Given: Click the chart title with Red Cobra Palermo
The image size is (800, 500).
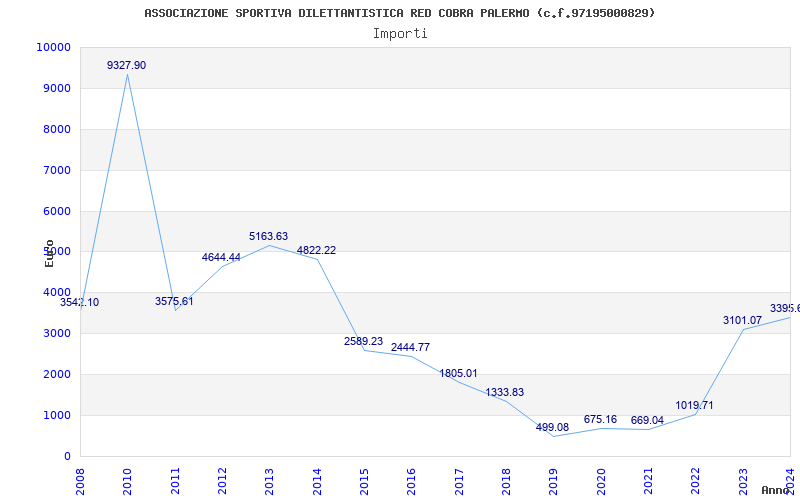Looking at the screenshot, I should (399, 13).
